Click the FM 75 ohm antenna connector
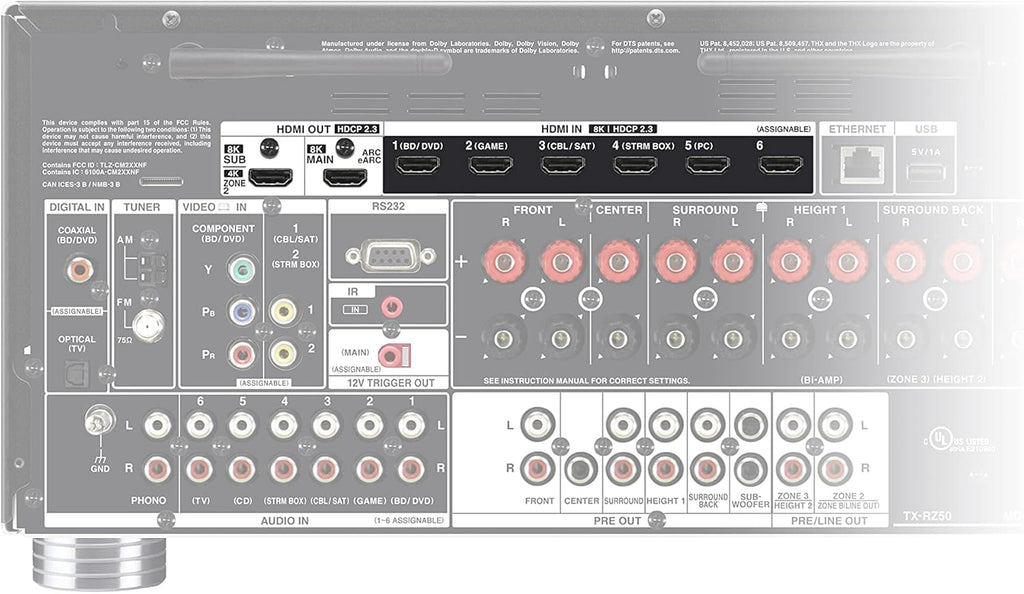Image resolution: width=1024 pixels, height=594 pixels. tap(148, 324)
